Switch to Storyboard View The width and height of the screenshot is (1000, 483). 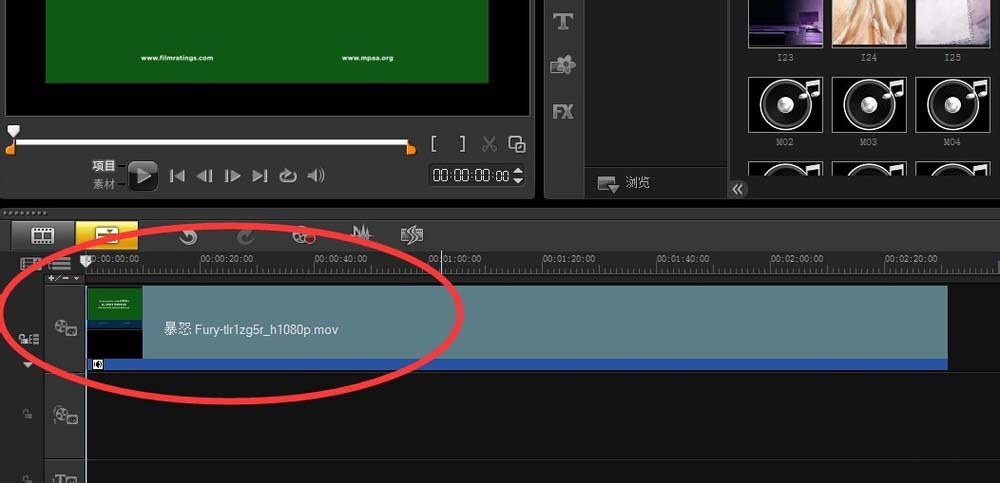(x=43, y=236)
